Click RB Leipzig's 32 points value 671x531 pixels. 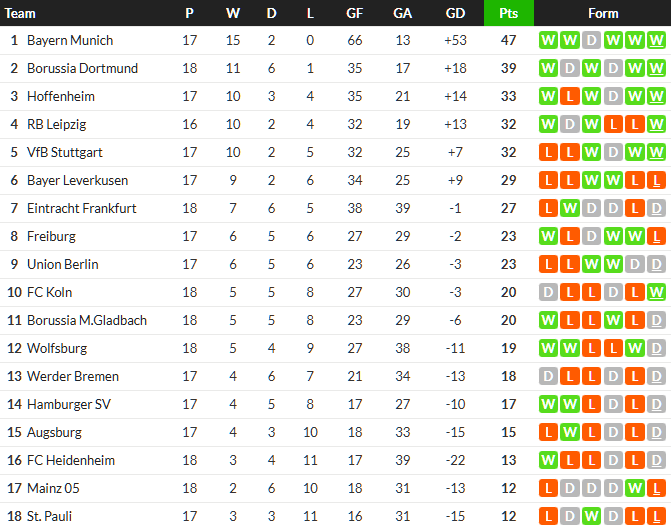coord(508,125)
